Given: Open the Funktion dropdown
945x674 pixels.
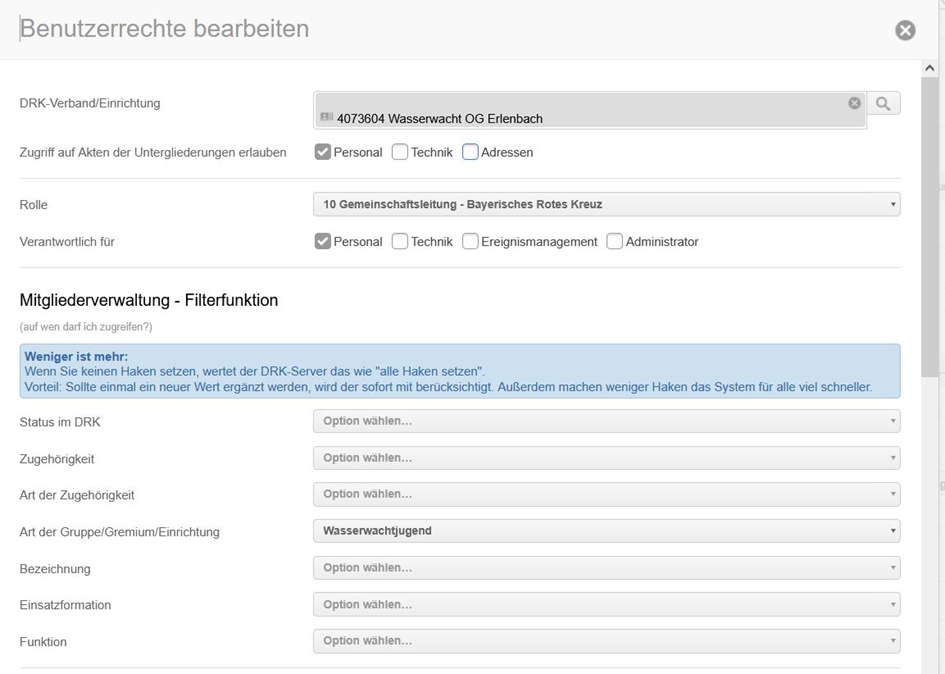Looking at the screenshot, I should (x=606, y=641).
